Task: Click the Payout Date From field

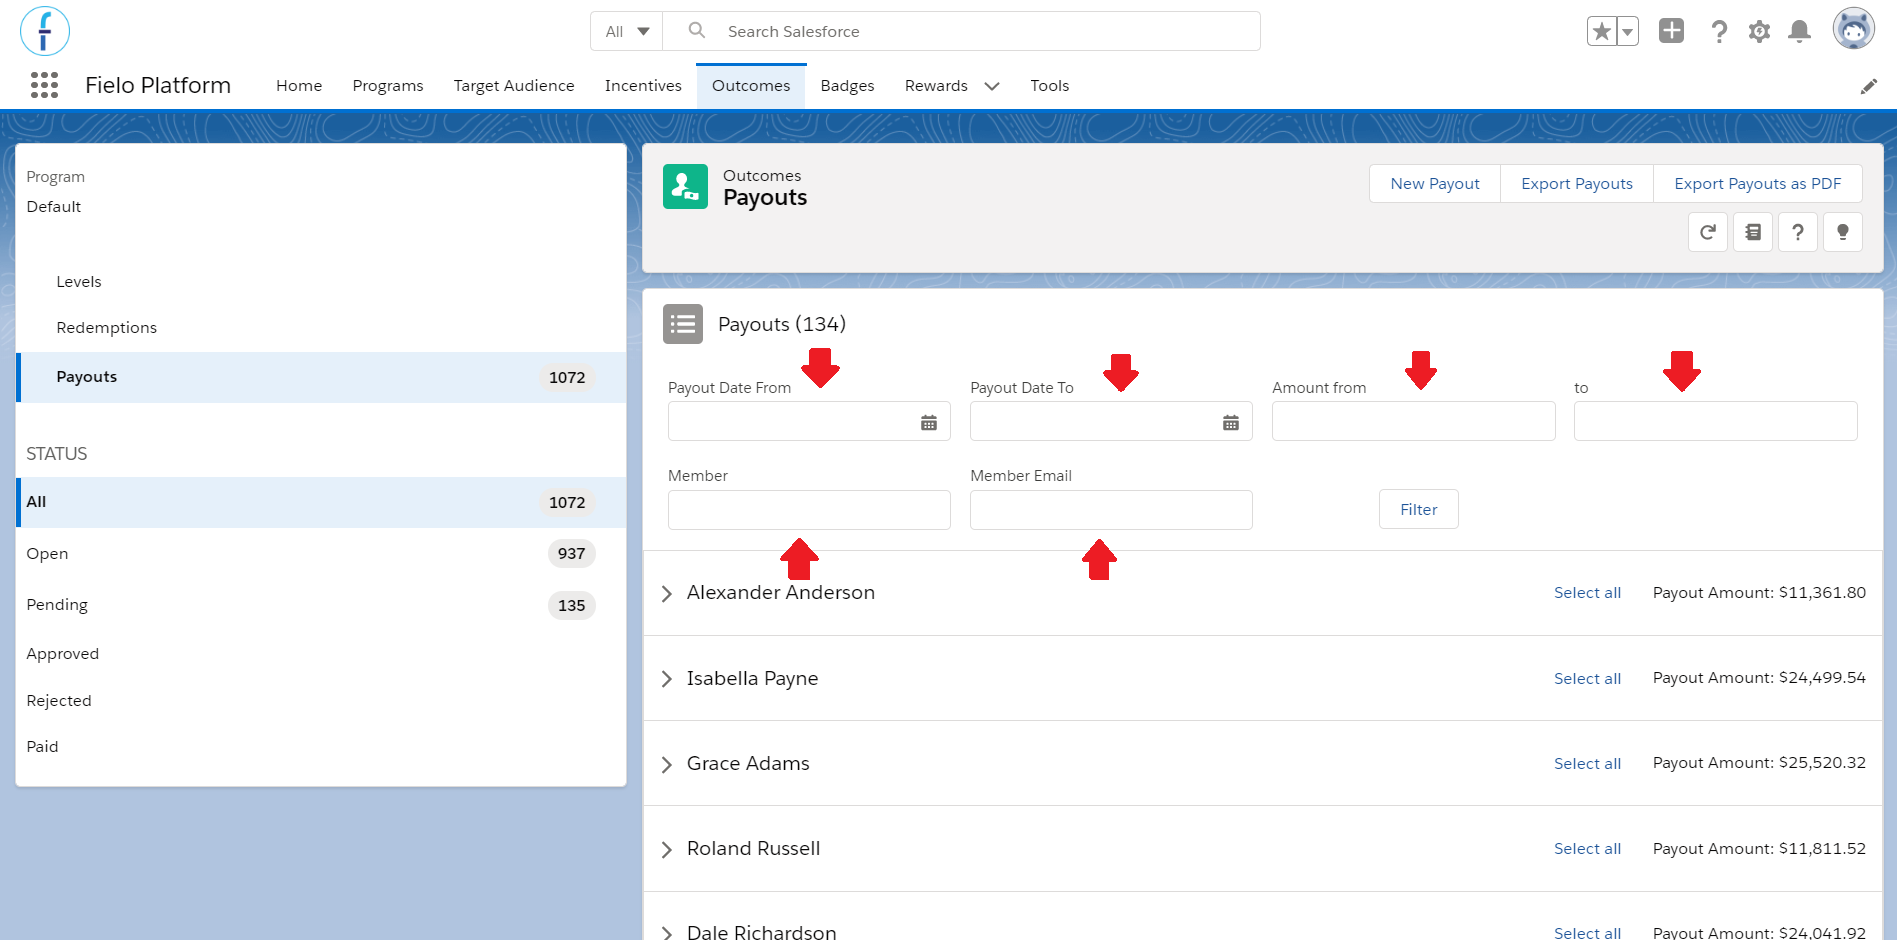Action: 809,421
